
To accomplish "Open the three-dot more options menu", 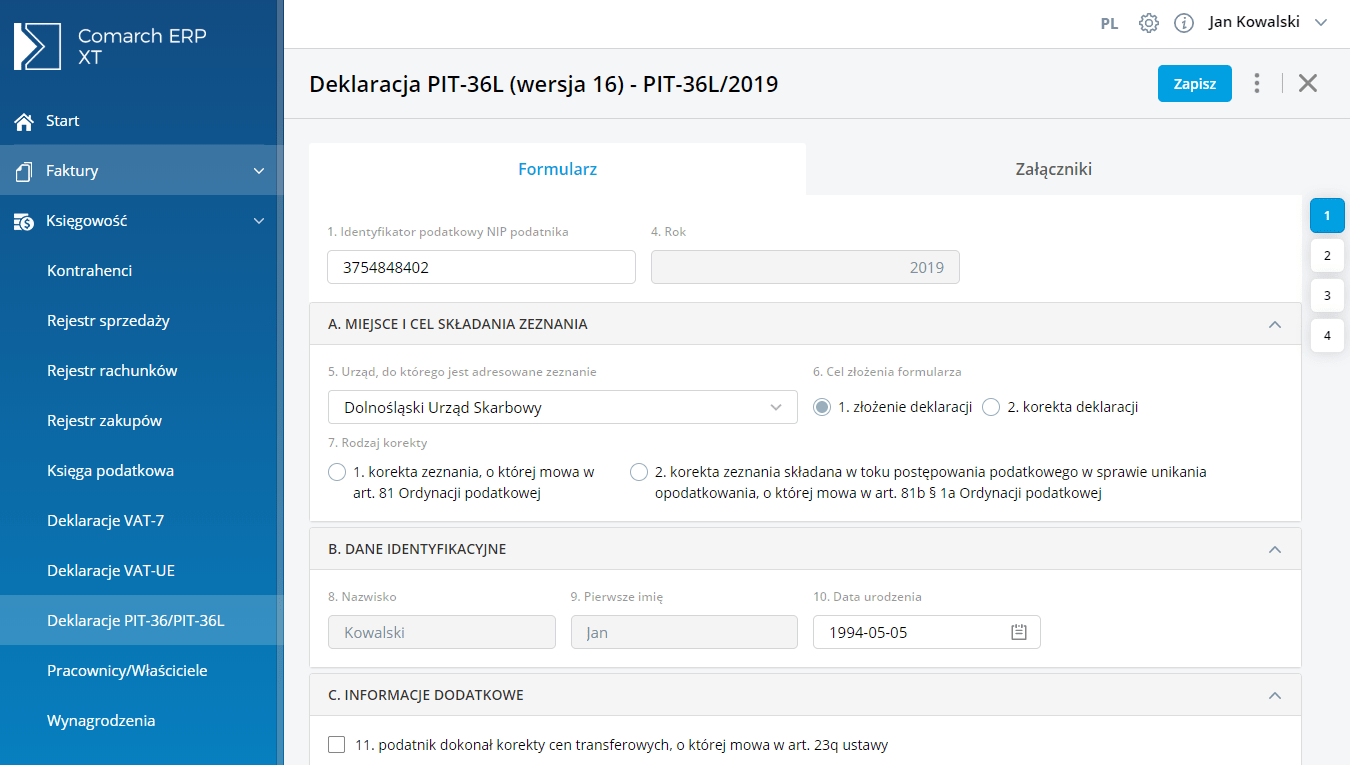I will 1257,83.
